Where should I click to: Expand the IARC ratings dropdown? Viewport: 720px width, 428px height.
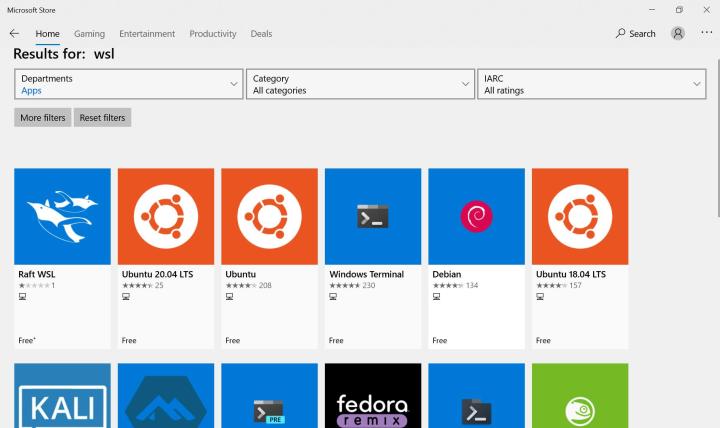592,84
